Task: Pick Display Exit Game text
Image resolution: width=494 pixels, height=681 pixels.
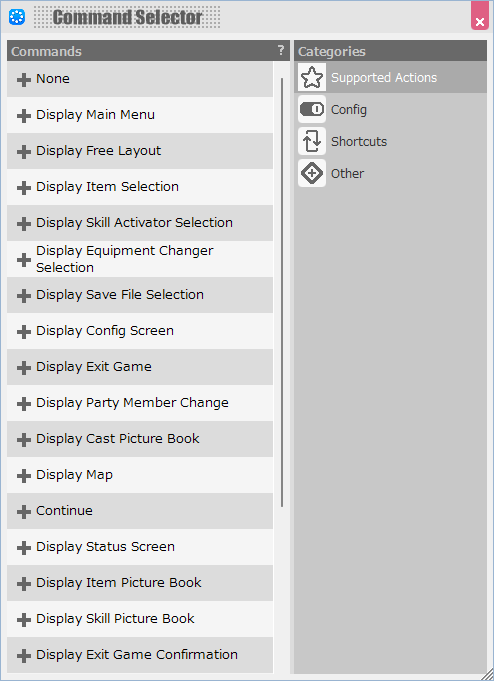Action: [94, 367]
